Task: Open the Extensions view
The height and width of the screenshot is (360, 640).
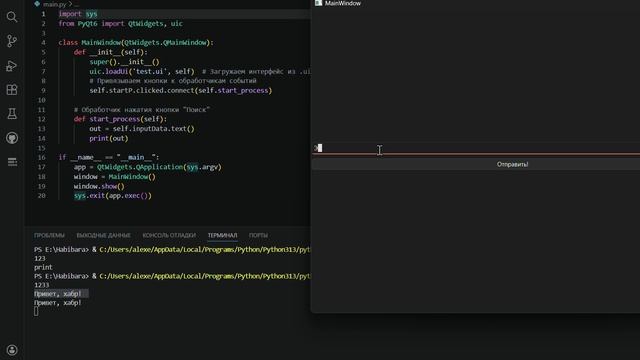Action: pos(12,90)
